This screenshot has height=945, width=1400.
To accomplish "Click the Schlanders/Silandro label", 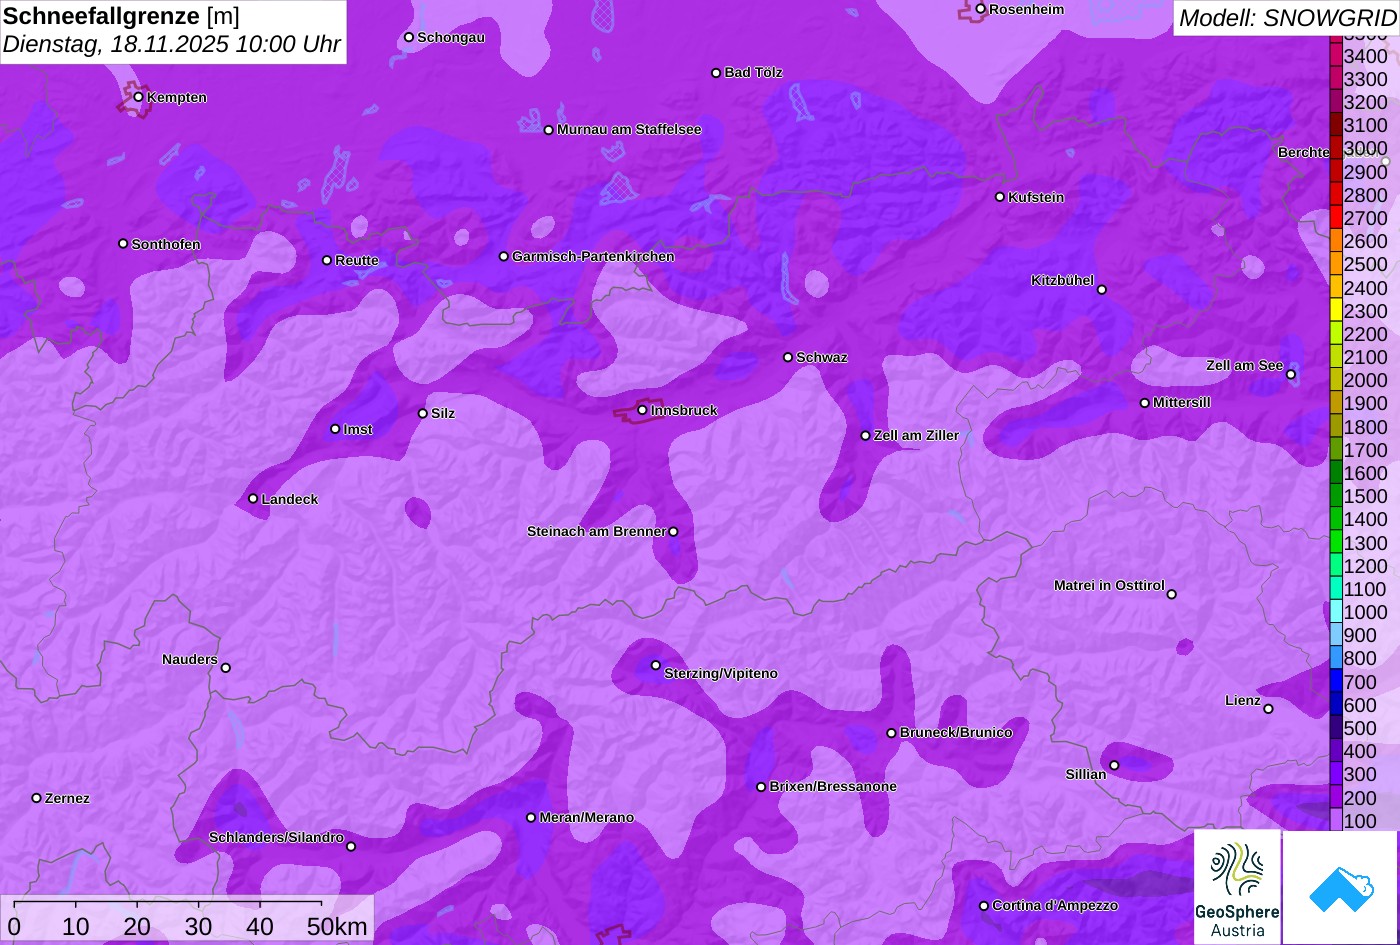I will (276, 837).
